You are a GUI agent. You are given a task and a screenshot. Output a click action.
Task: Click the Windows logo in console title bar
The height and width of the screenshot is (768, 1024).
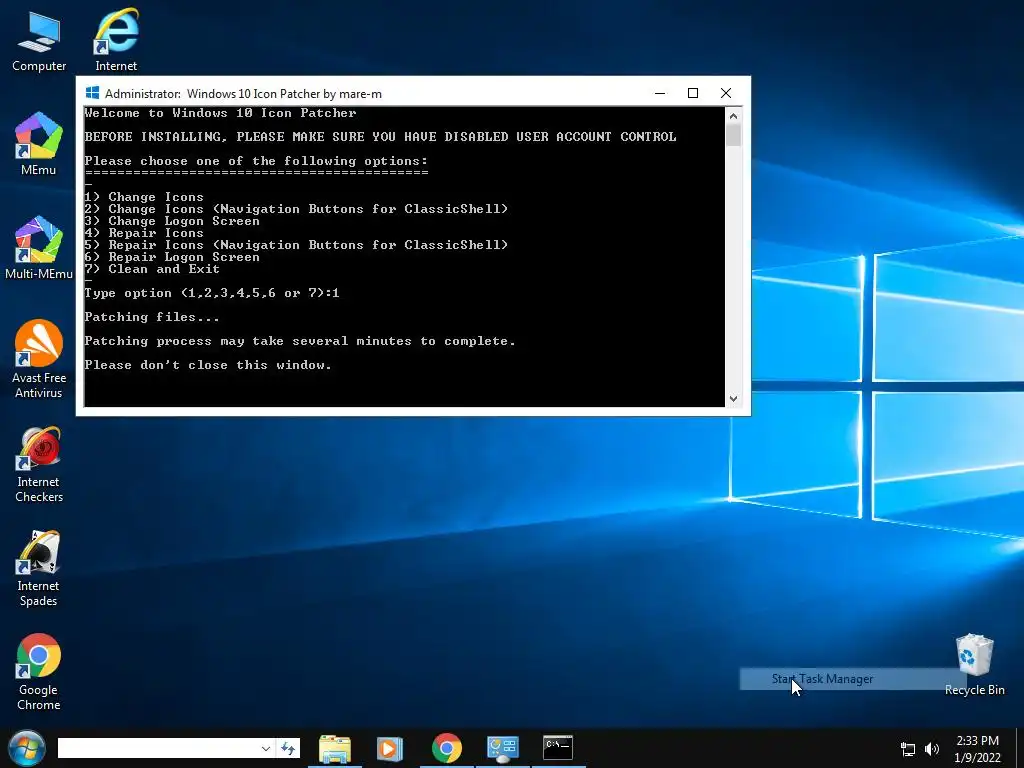[93, 93]
